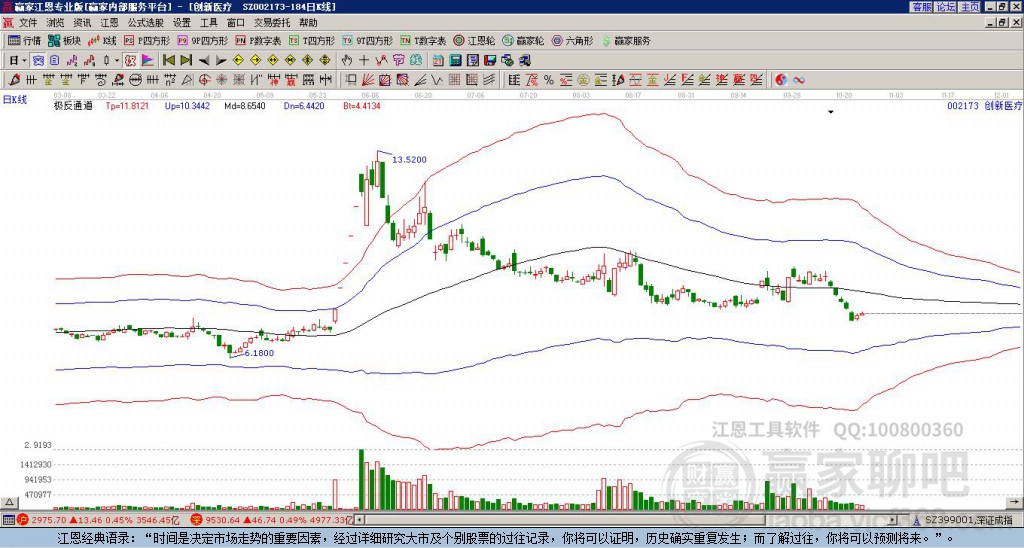The height and width of the screenshot is (548, 1024).
Task: Open the 江恩轮 tool
Action: [475, 40]
